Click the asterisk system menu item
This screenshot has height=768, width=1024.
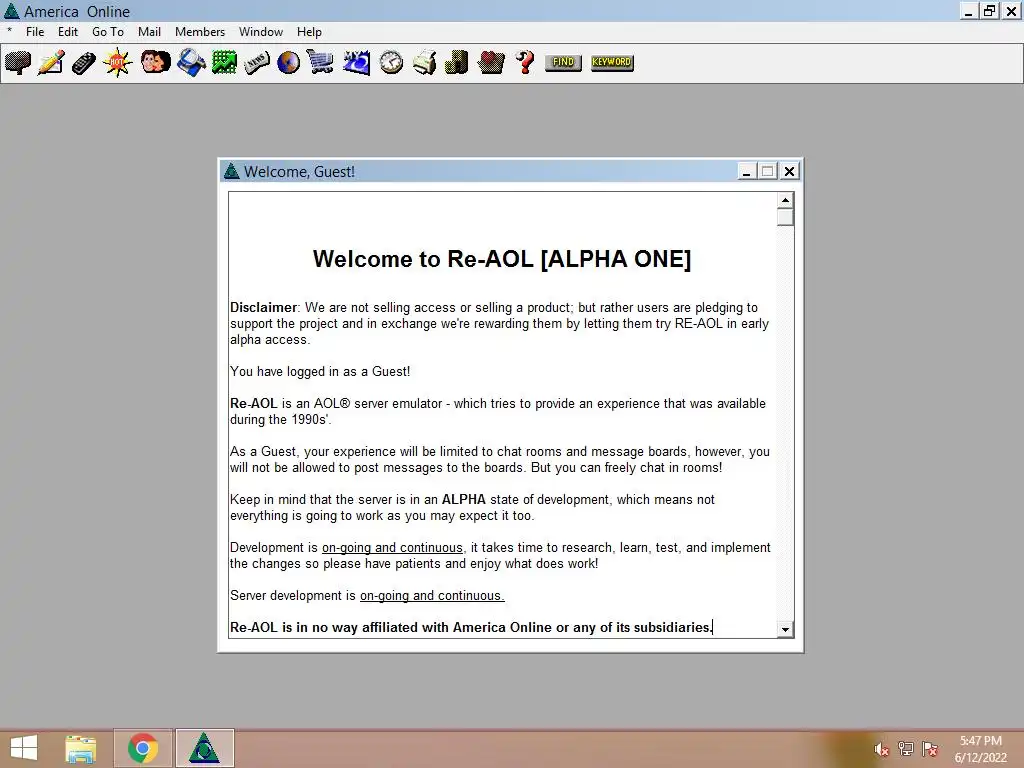9,31
